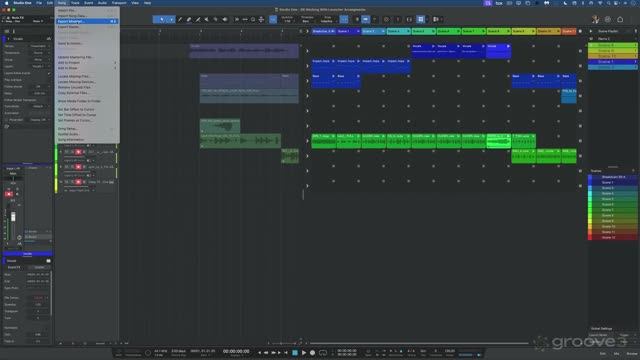Image resolution: width=640 pixels, height=360 pixels.
Task: Choose Locate Missing Files entry
Action: pyautogui.click(x=87, y=76)
